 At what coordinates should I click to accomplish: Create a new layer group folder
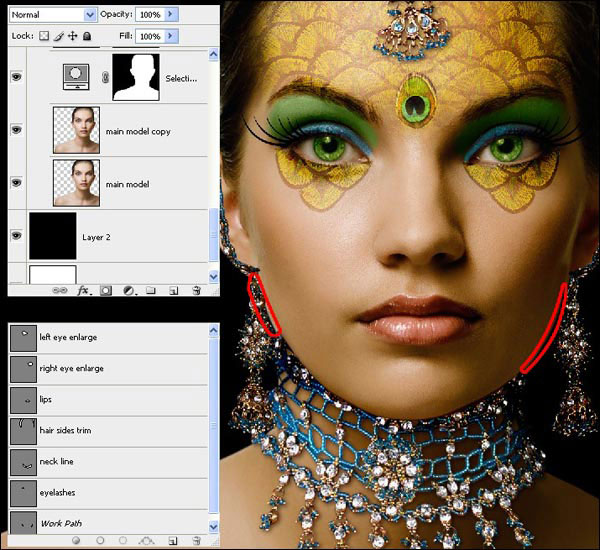coord(151,291)
